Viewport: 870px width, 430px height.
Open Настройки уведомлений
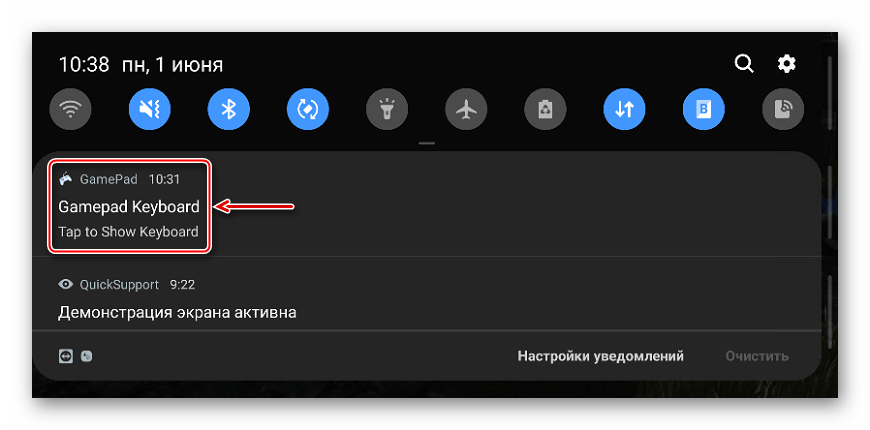coord(600,356)
